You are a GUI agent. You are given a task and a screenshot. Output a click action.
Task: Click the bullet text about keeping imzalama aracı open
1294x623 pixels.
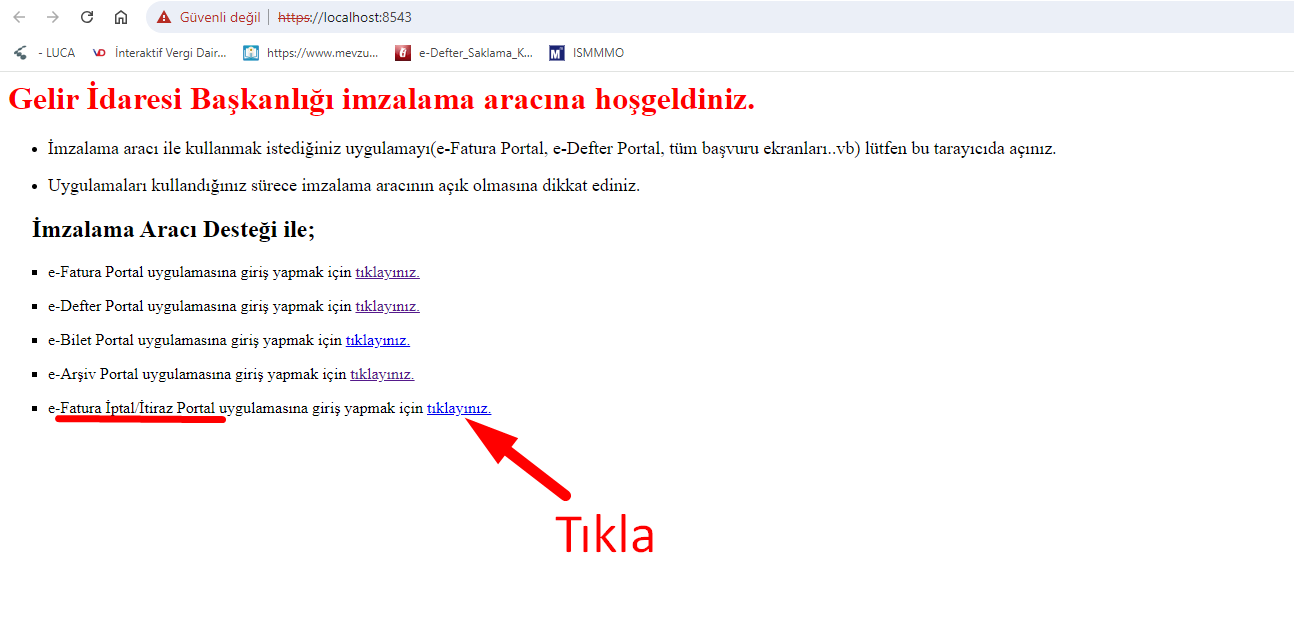point(343,185)
